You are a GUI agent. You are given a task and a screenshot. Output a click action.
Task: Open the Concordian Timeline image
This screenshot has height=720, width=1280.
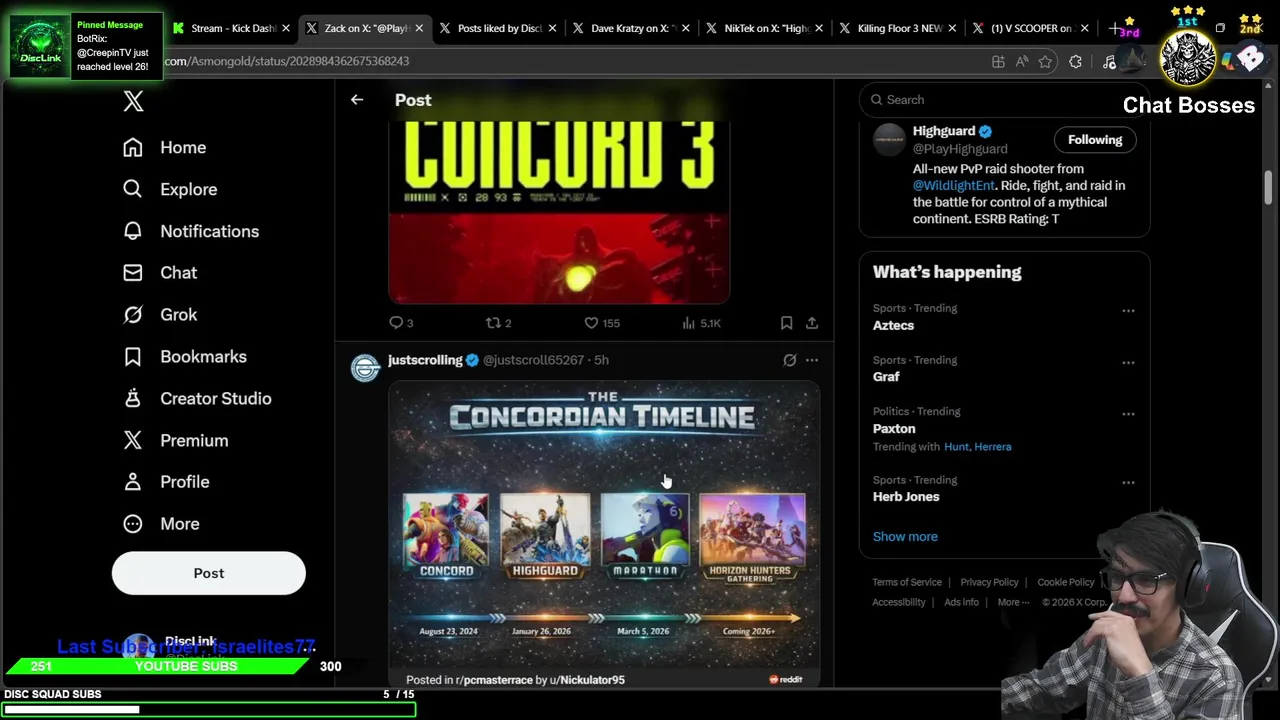(x=604, y=534)
